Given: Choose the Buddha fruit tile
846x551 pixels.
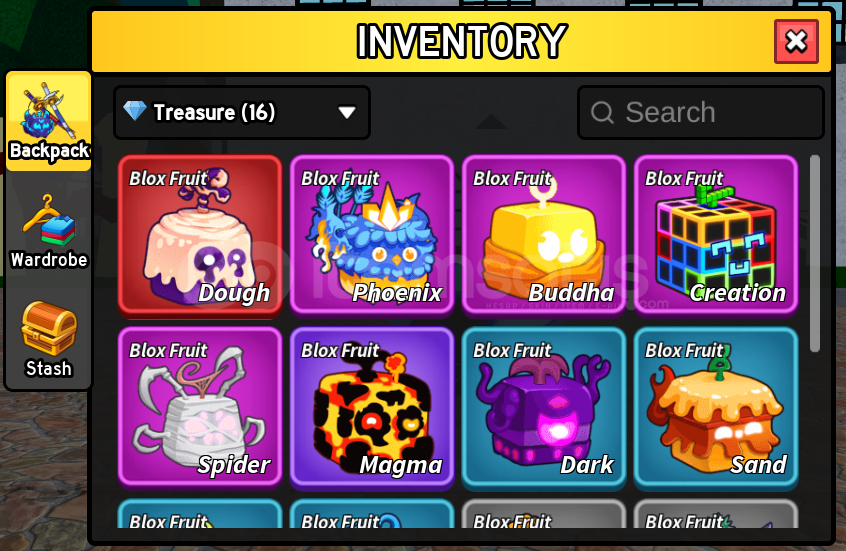Looking at the screenshot, I should coord(544,235).
